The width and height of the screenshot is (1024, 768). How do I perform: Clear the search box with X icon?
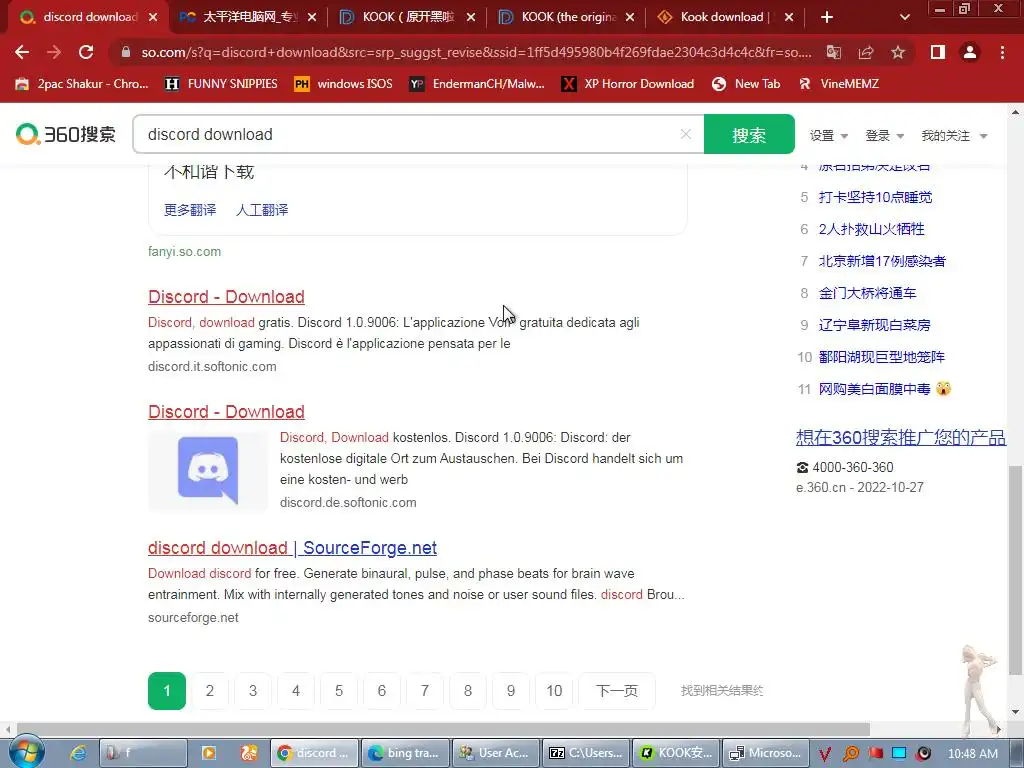pyautogui.click(x=686, y=134)
